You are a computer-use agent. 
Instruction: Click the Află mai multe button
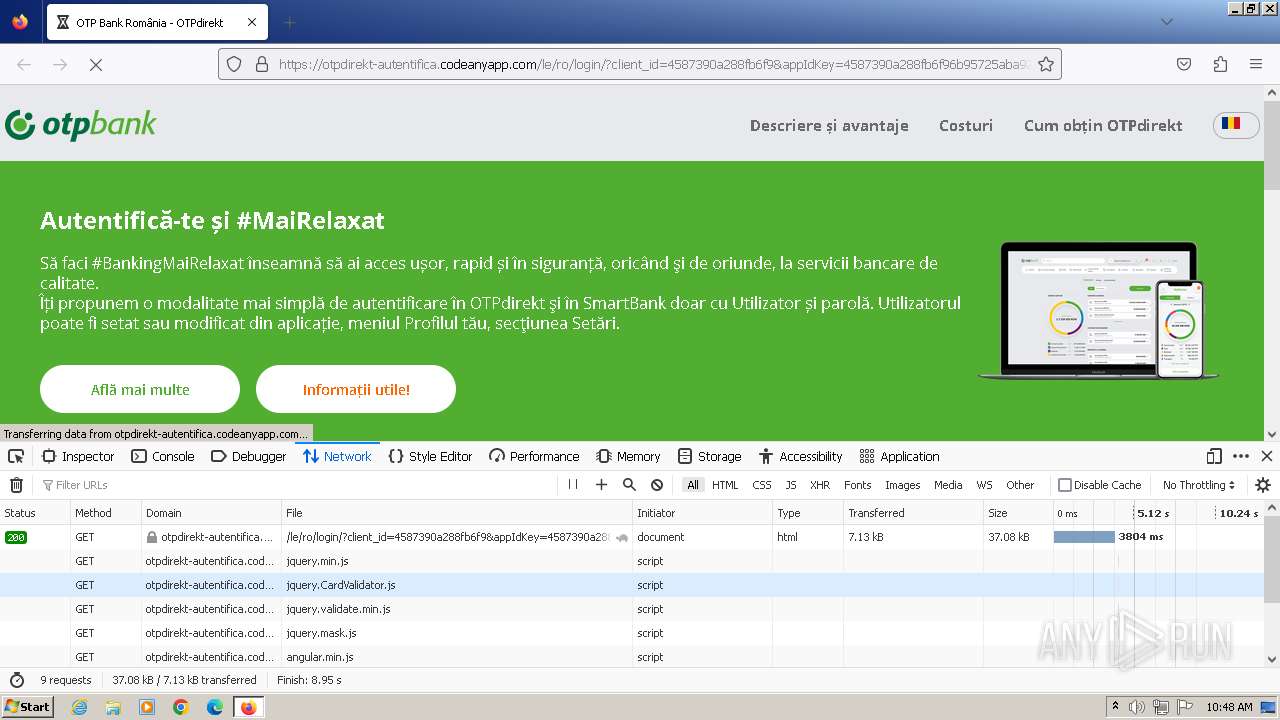140,389
